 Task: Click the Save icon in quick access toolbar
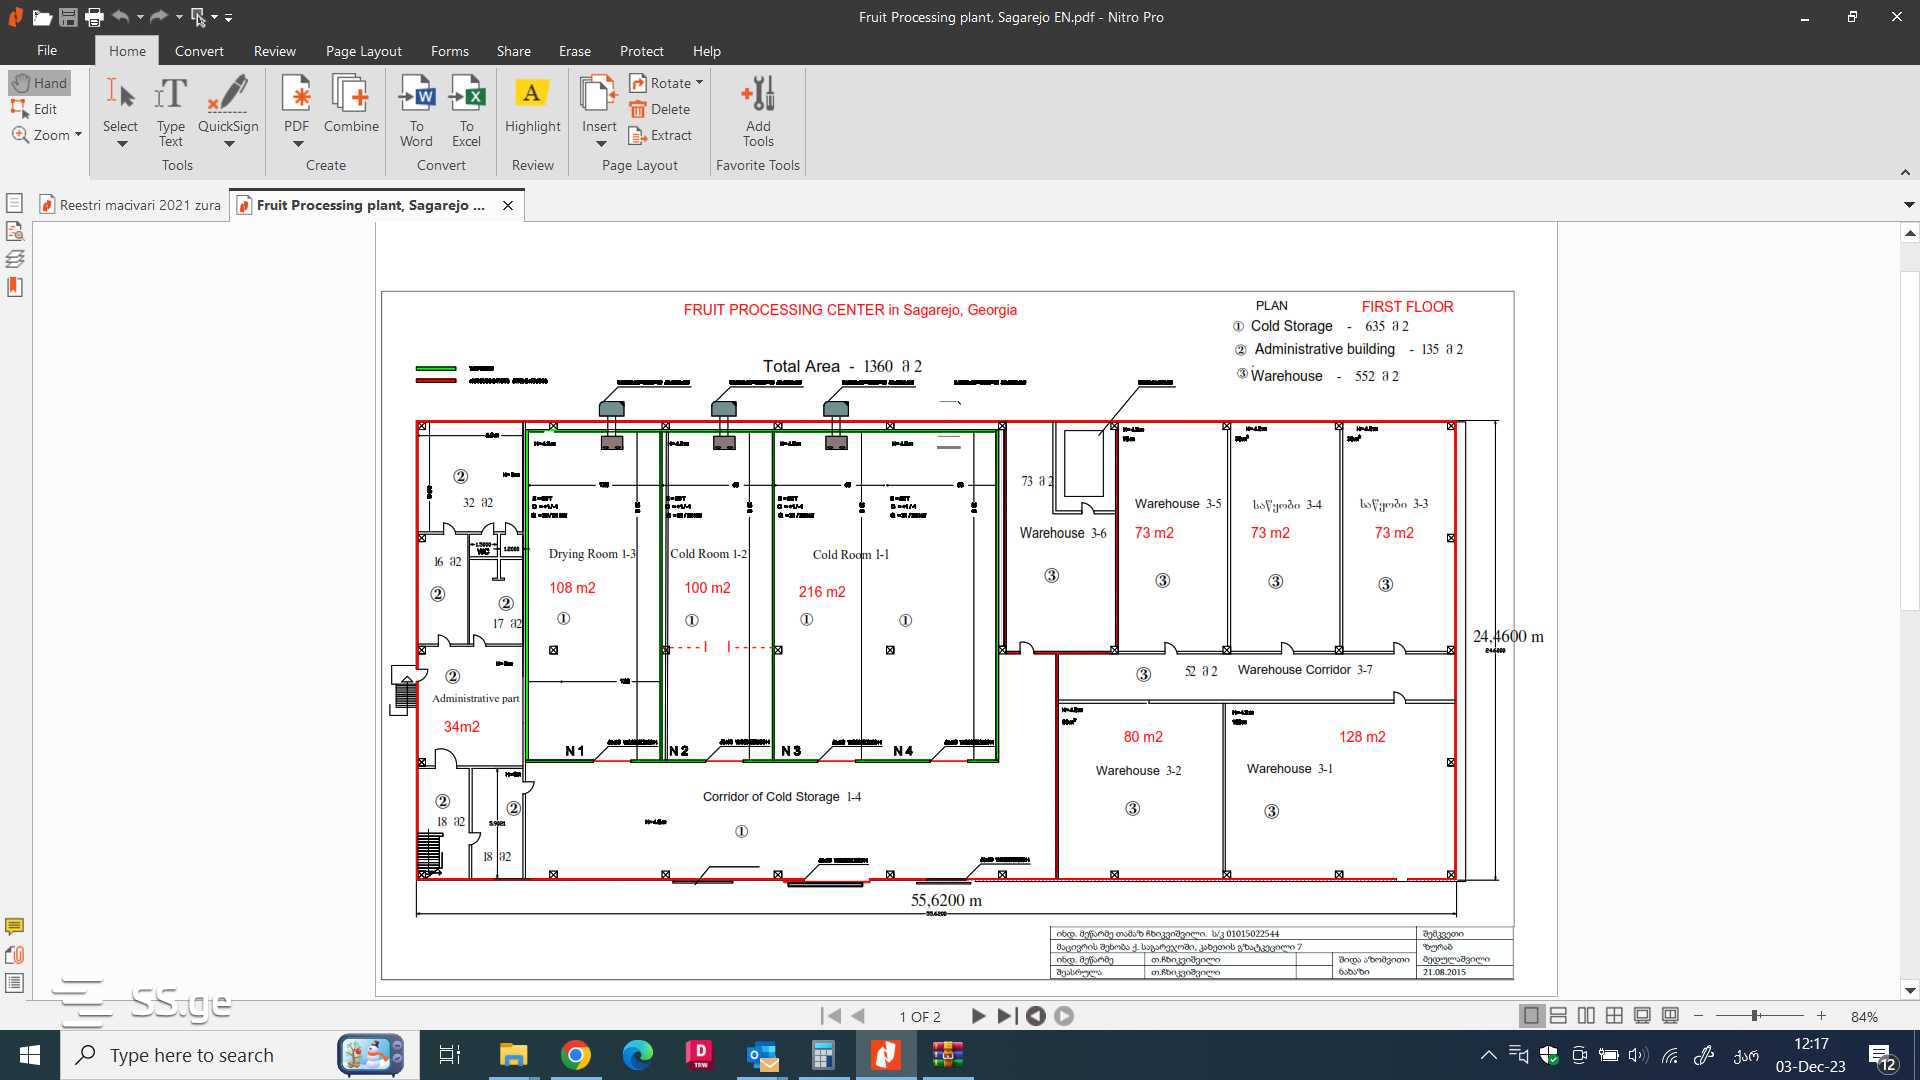[x=68, y=17]
